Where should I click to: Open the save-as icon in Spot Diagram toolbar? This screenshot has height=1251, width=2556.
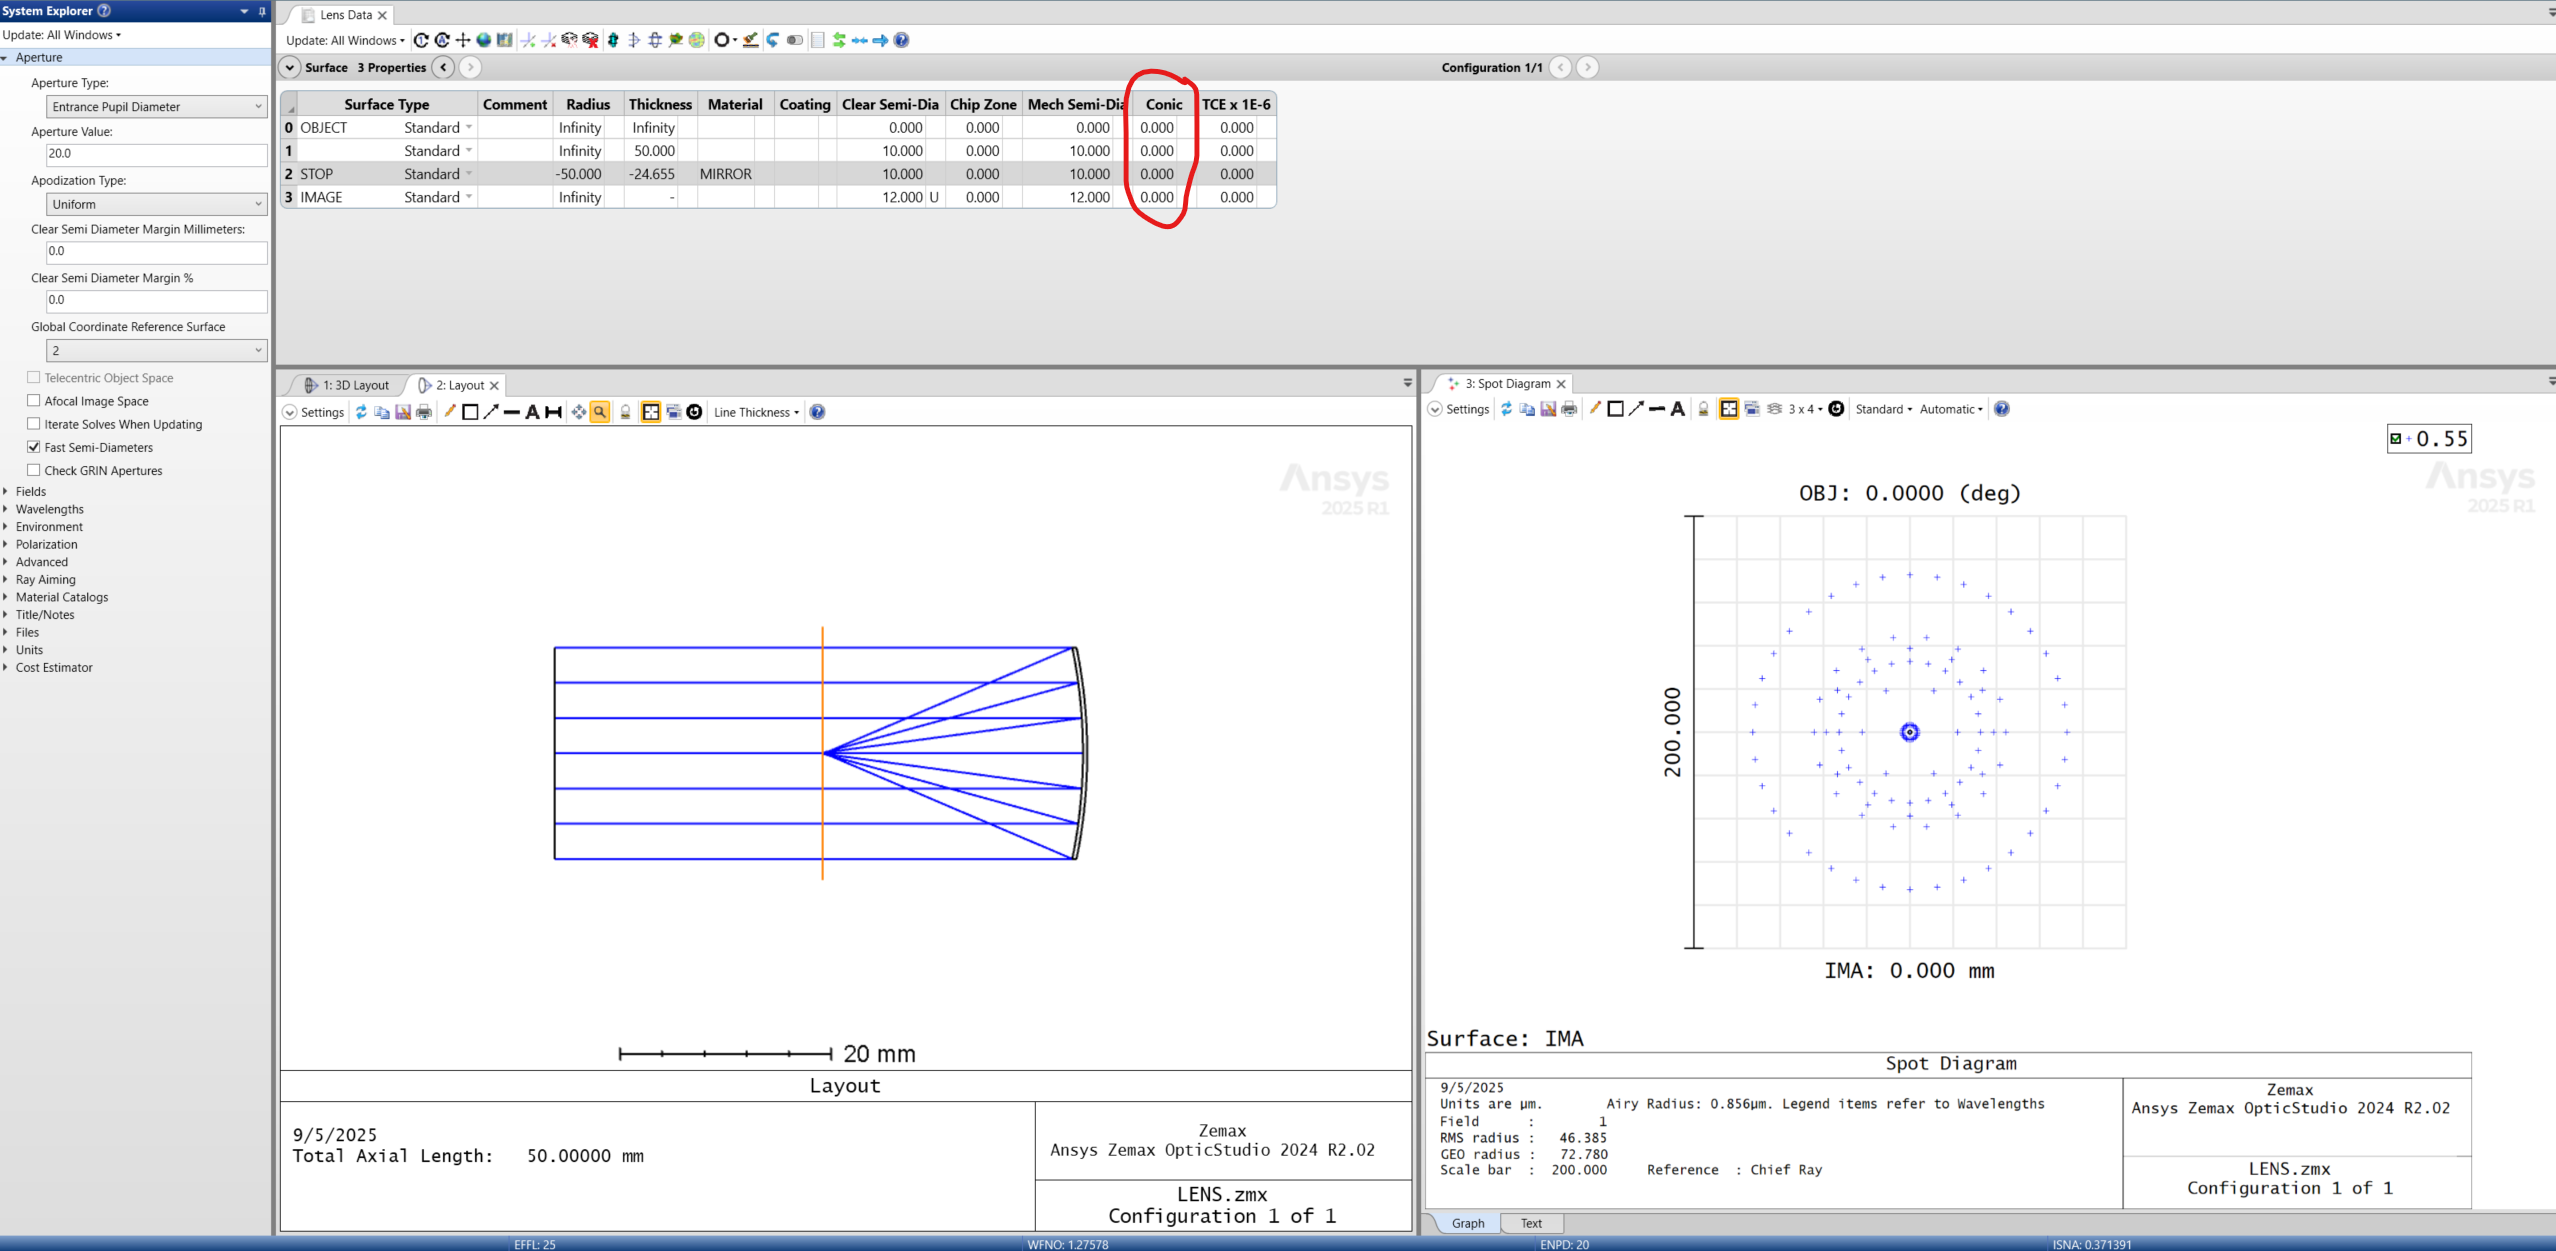1547,409
